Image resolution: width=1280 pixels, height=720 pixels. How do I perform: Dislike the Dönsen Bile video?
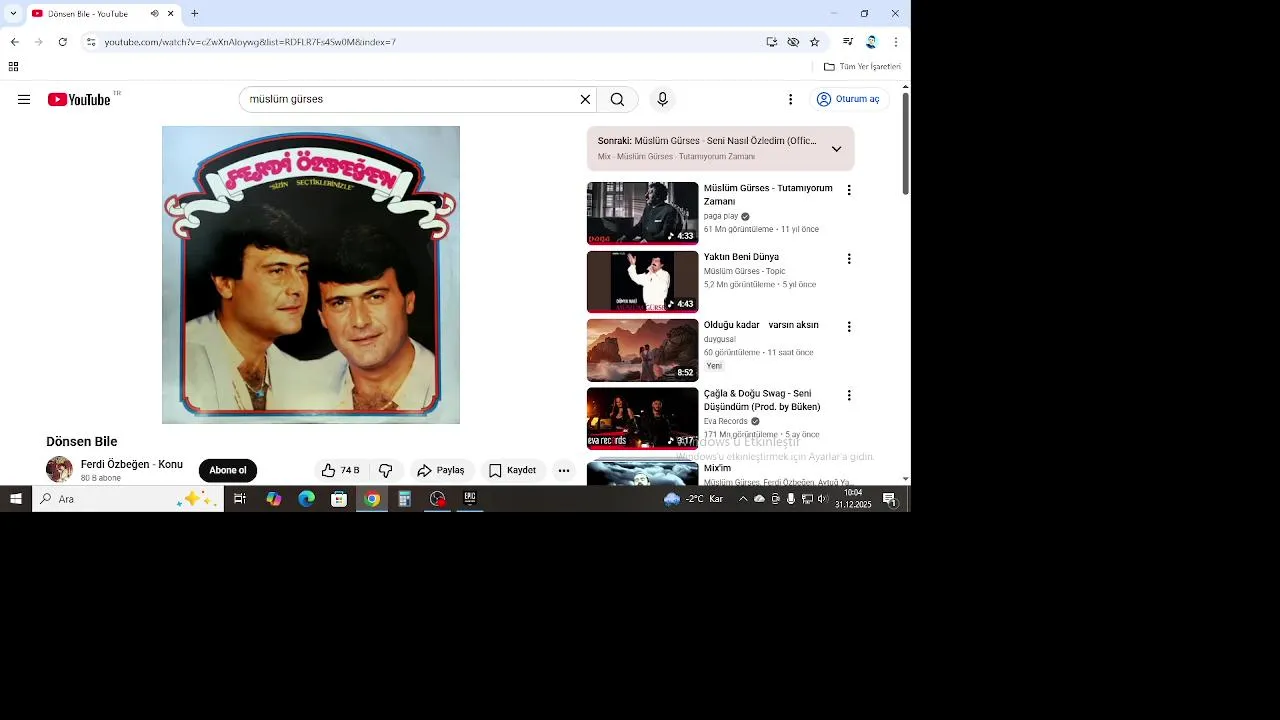click(385, 470)
